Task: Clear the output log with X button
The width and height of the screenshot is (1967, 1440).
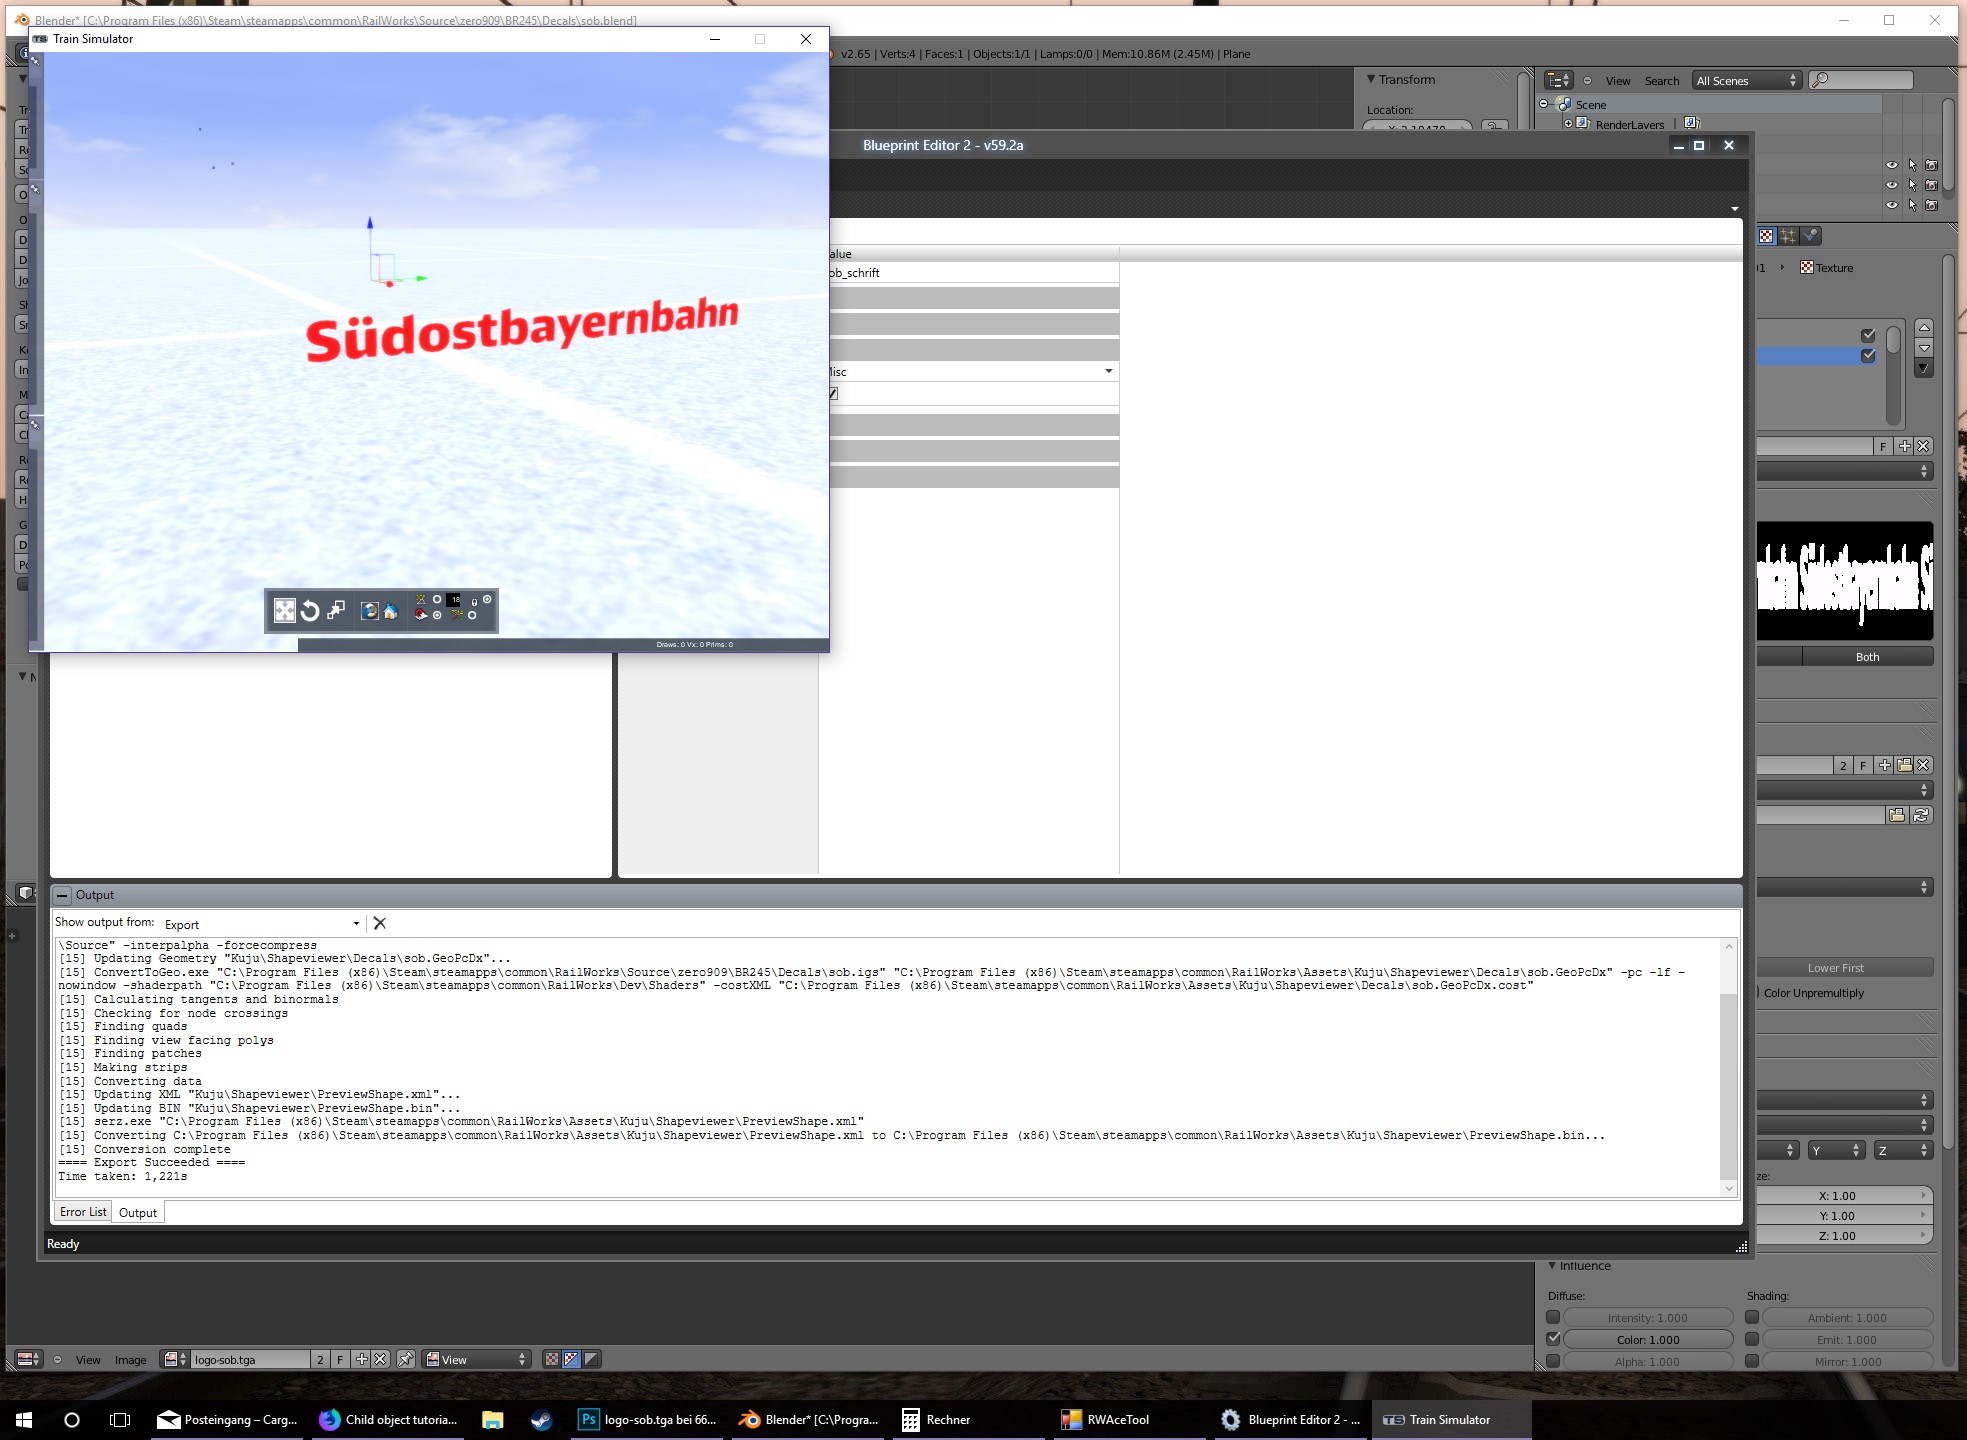Action: point(380,923)
